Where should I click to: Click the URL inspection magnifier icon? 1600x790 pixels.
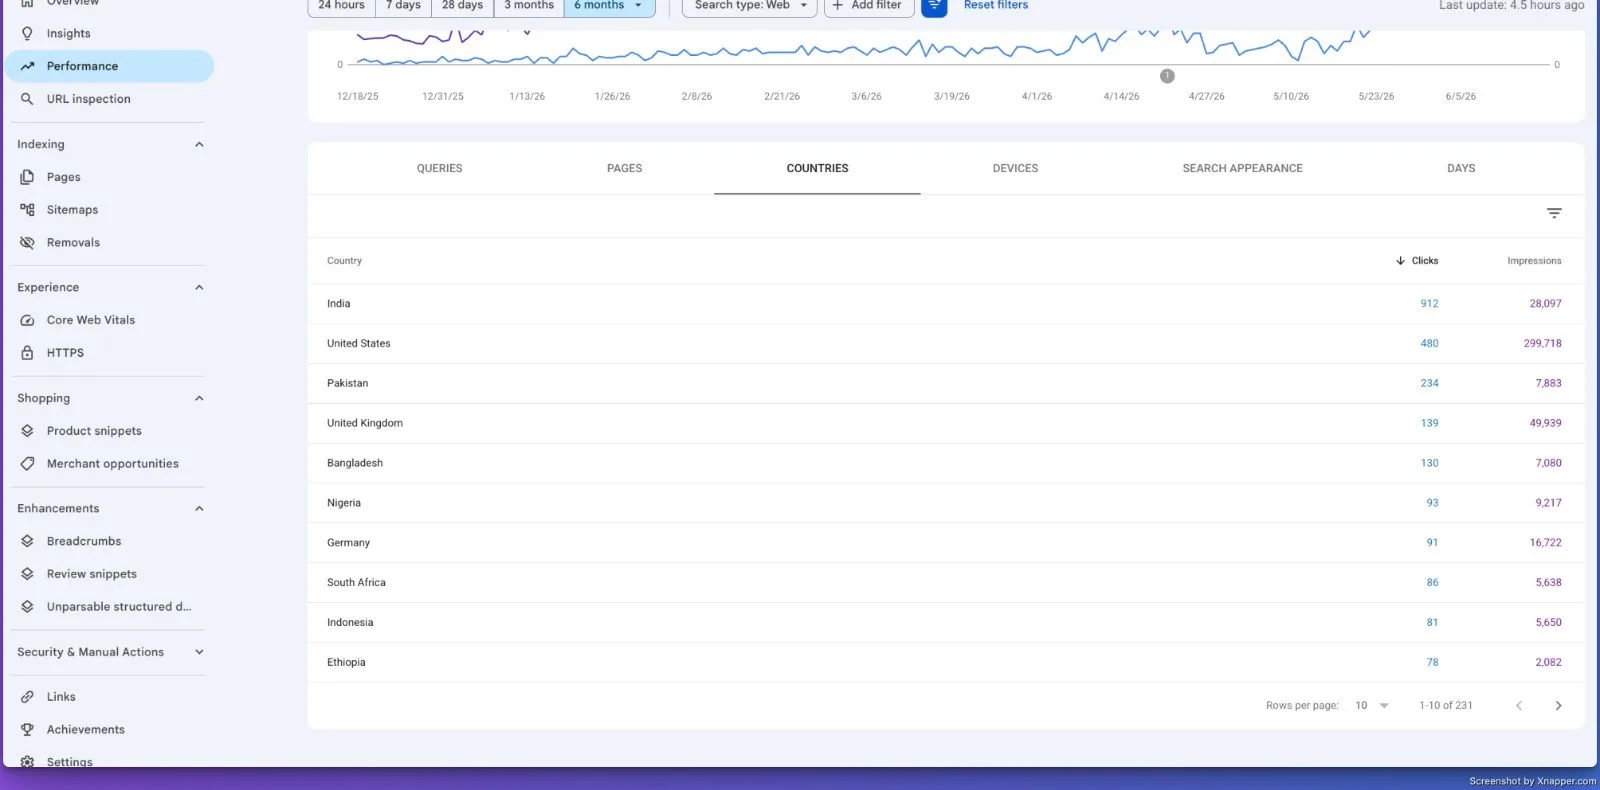tap(27, 99)
